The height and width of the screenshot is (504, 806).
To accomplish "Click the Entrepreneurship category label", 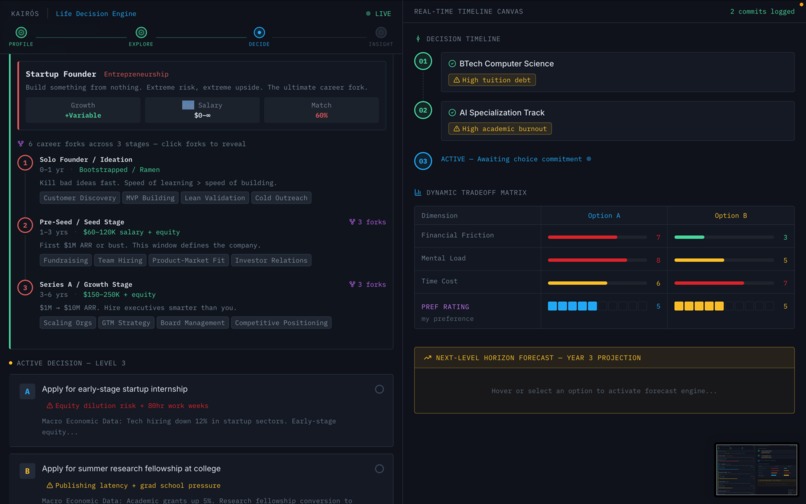I will tap(136, 74).
